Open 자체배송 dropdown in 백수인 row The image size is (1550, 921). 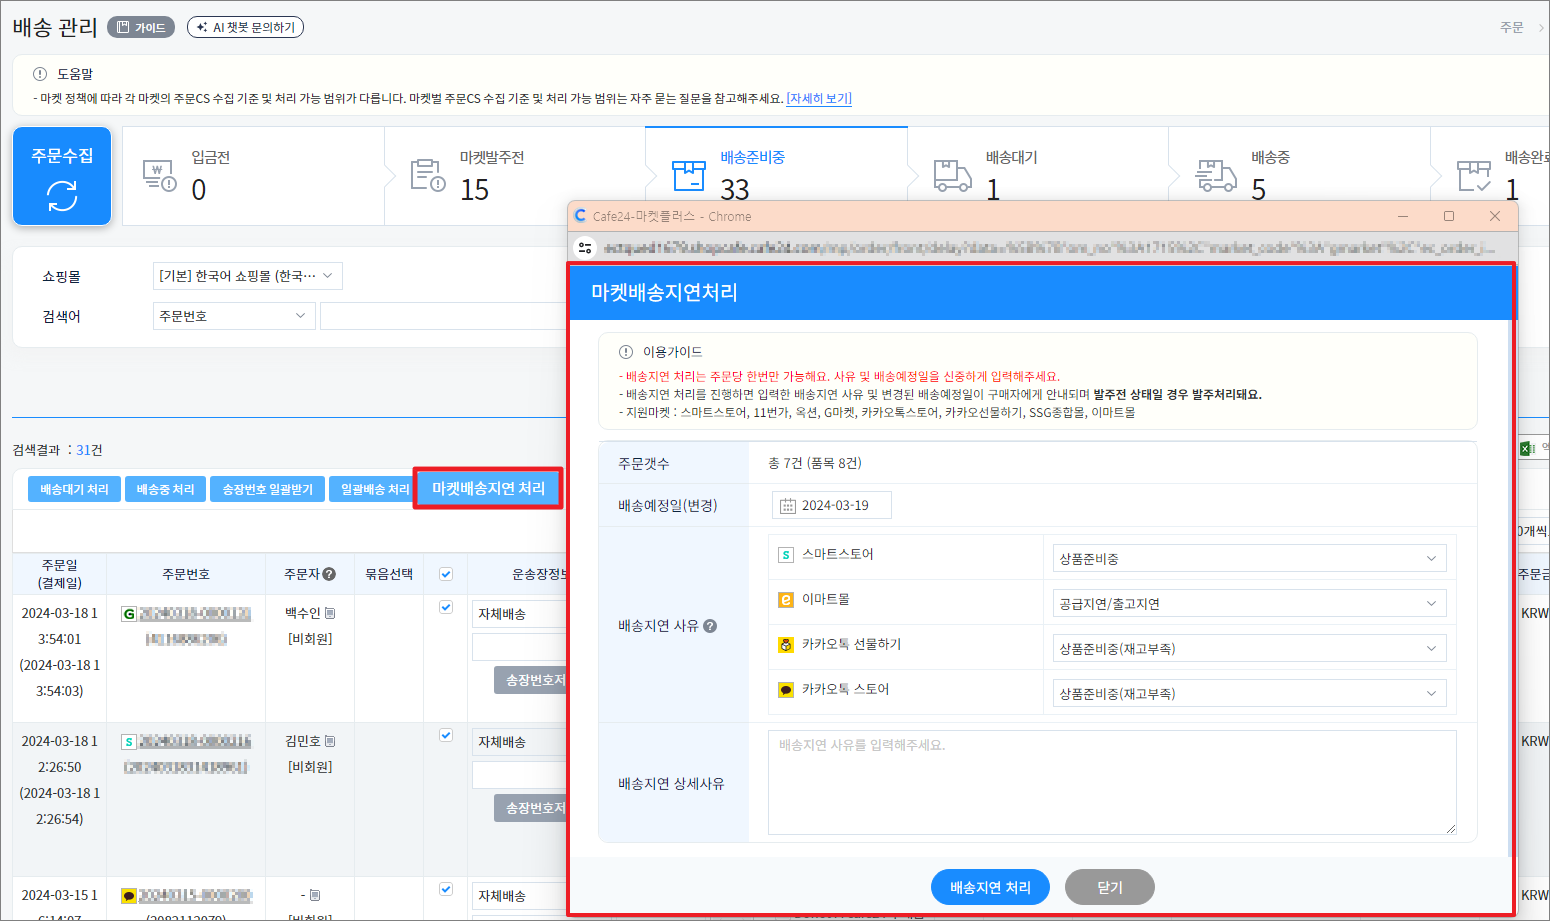click(520, 614)
